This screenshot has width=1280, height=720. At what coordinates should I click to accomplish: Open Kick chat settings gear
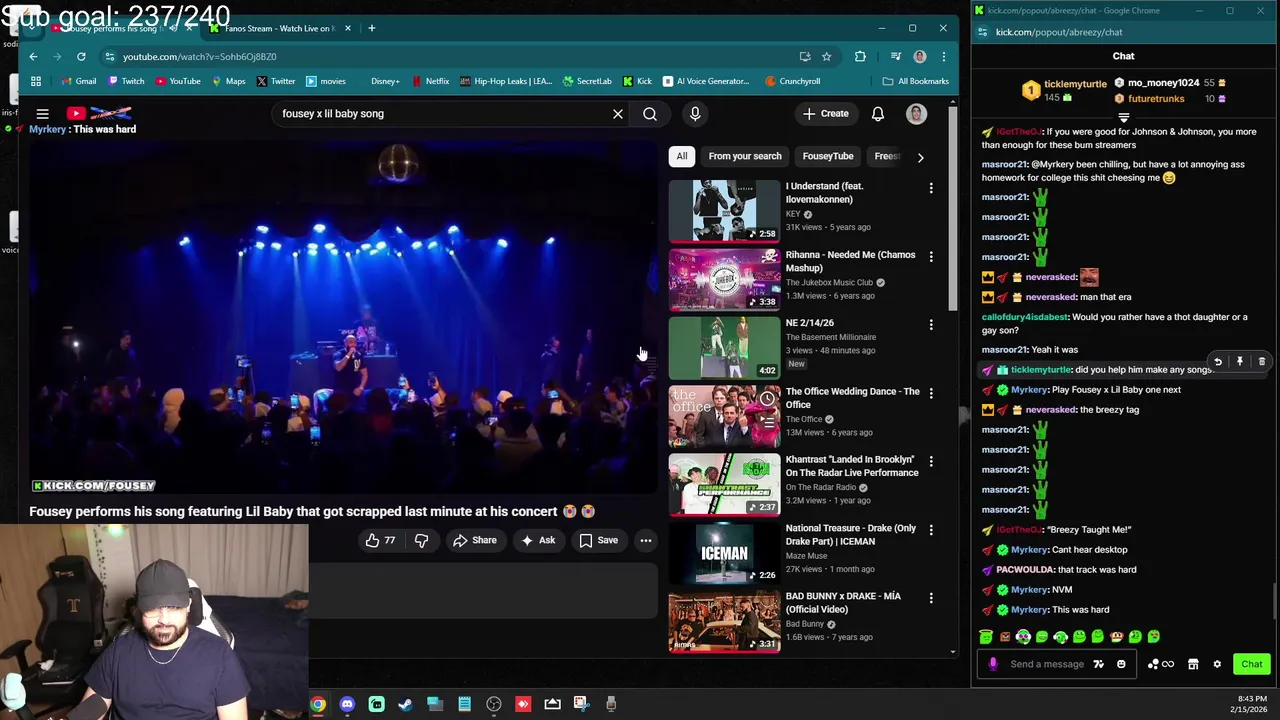click(x=1217, y=664)
